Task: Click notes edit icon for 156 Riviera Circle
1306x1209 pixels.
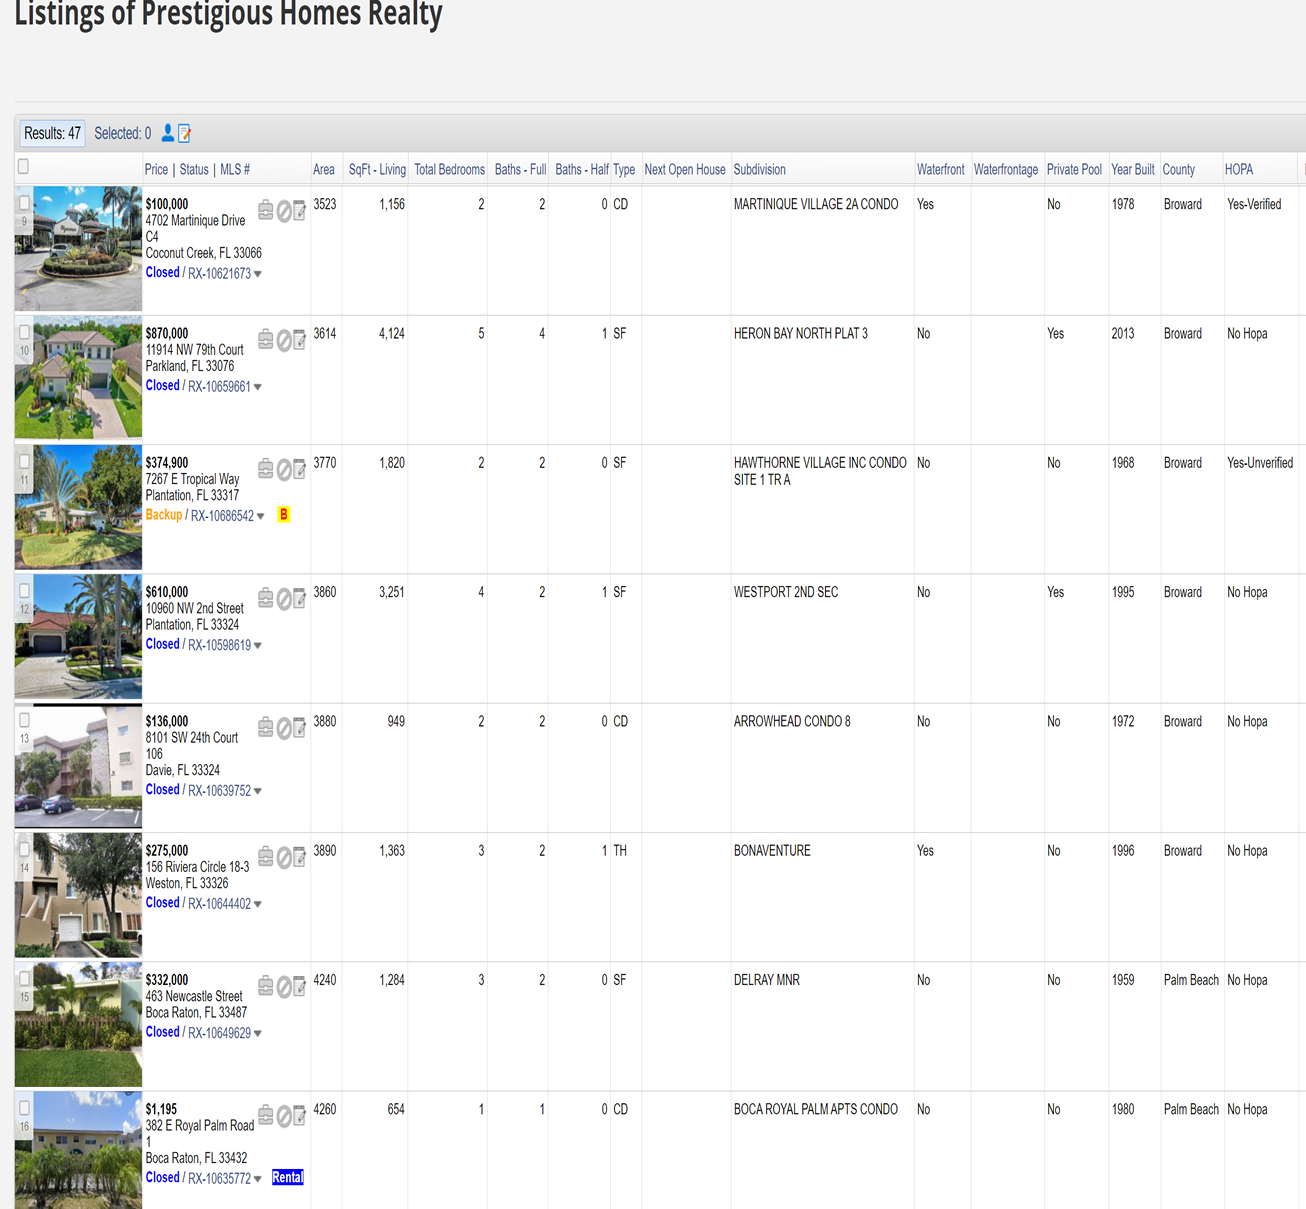Action: click(x=299, y=857)
